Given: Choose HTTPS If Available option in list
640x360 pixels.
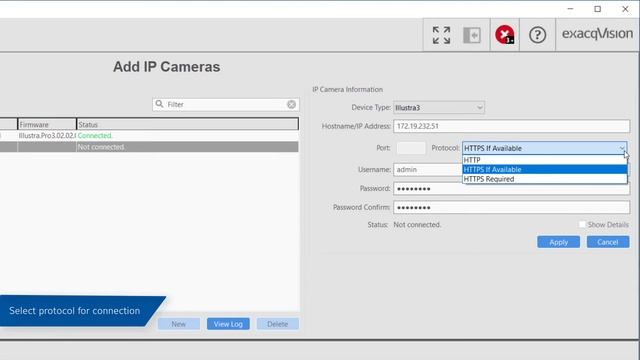Looking at the screenshot, I should [544, 169].
